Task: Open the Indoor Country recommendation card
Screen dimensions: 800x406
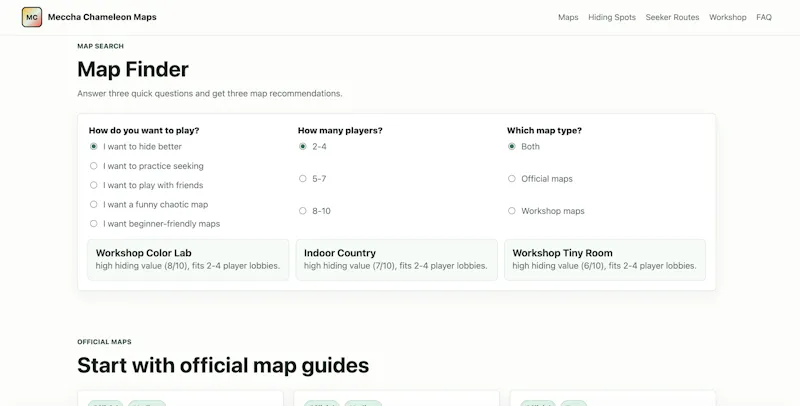Action: pos(396,260)
